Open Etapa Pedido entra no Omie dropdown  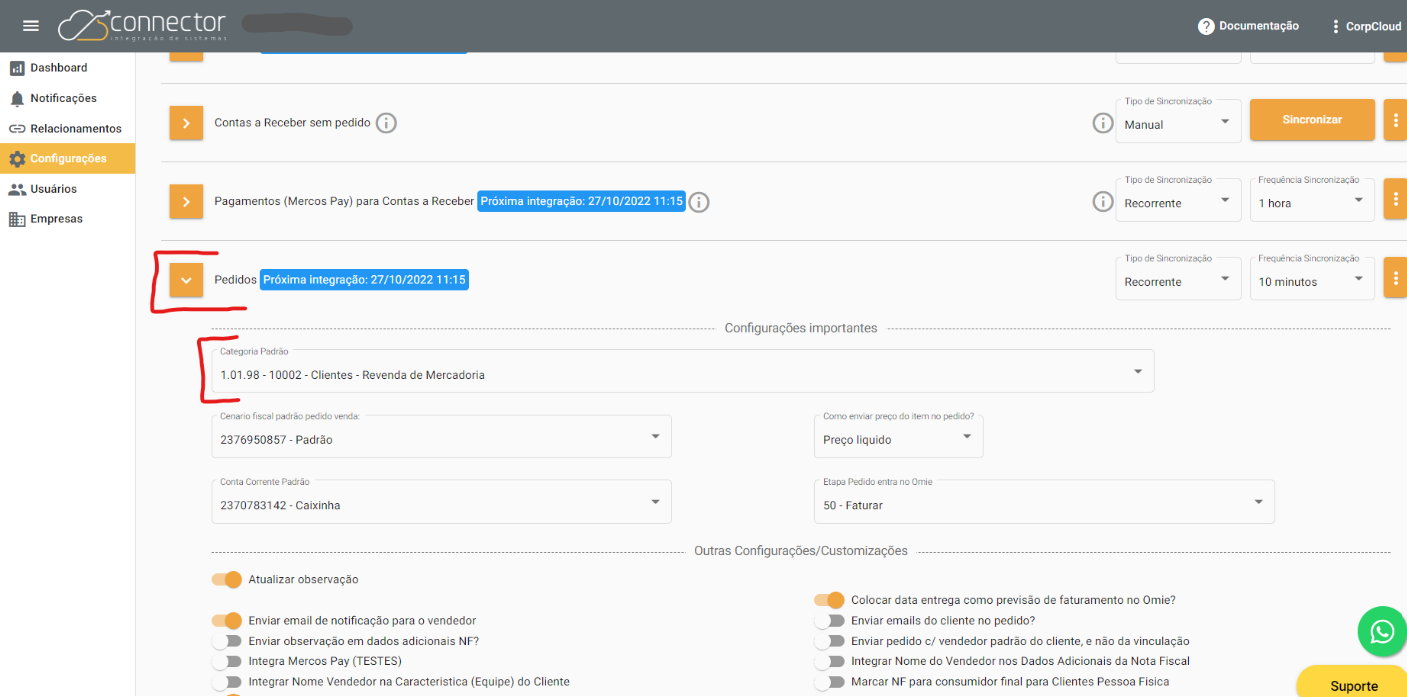click(x=1044, y=501)
